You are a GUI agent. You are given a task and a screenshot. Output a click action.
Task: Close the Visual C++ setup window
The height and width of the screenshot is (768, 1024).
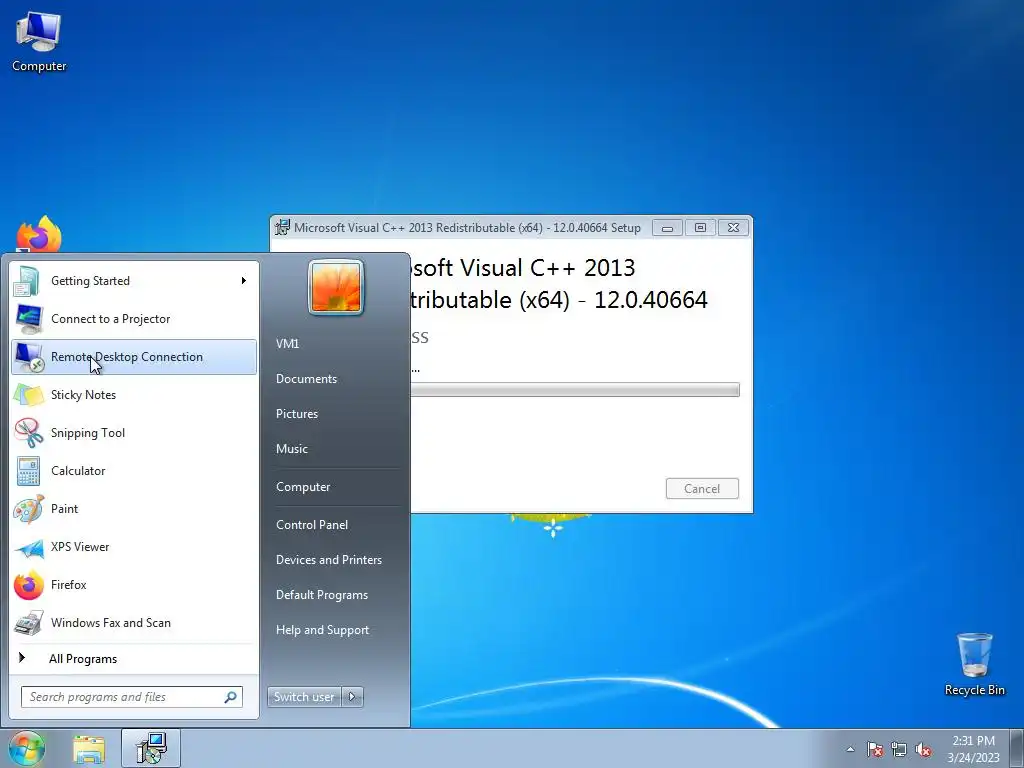pos(733,227)
